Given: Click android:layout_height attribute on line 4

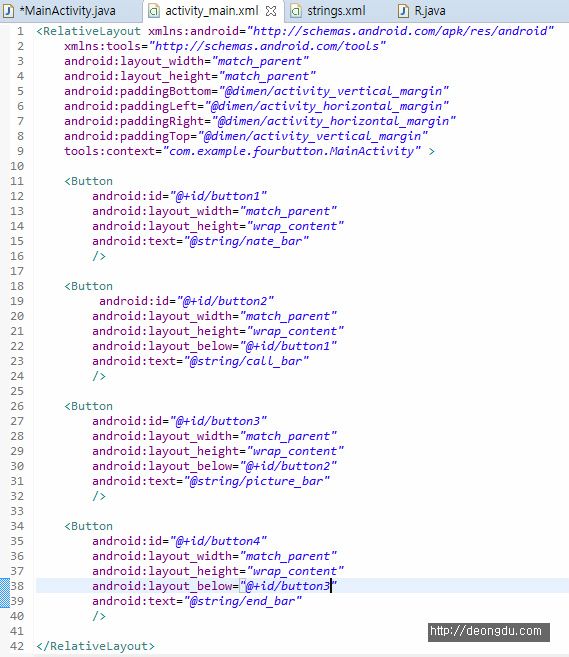Looking at the screenshot, I should [x=137, y=76].
